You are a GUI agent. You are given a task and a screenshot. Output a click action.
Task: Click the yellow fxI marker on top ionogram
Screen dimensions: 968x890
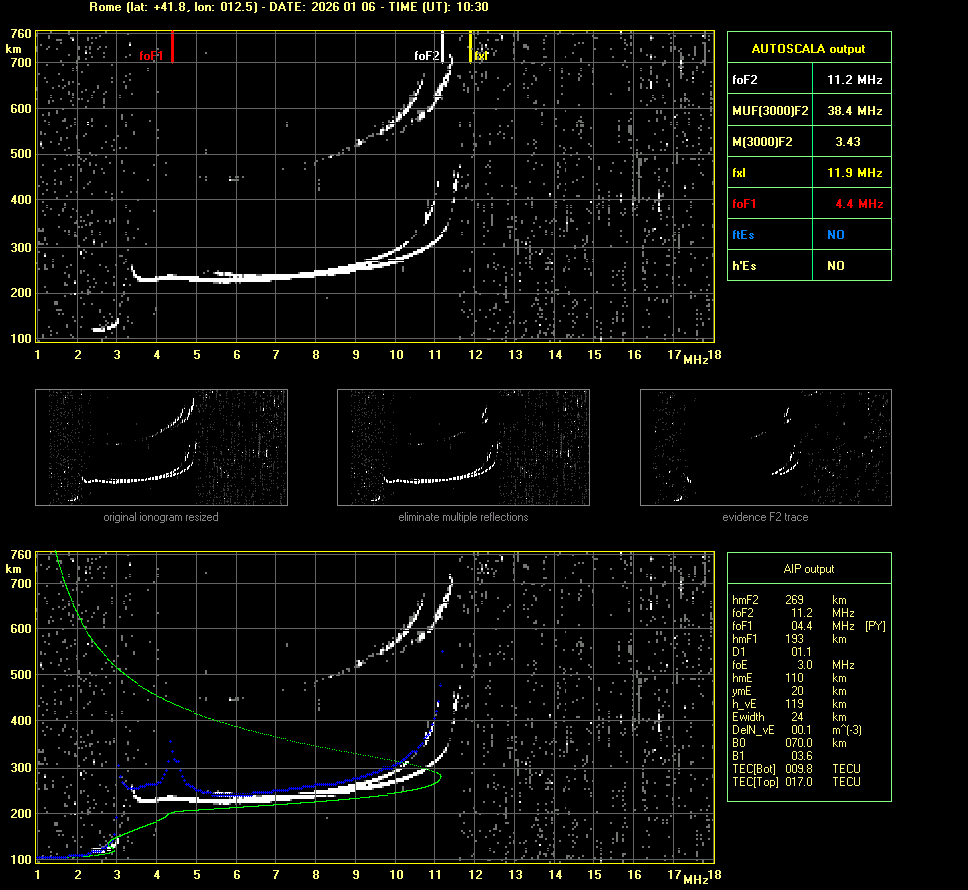click(471, 45)
